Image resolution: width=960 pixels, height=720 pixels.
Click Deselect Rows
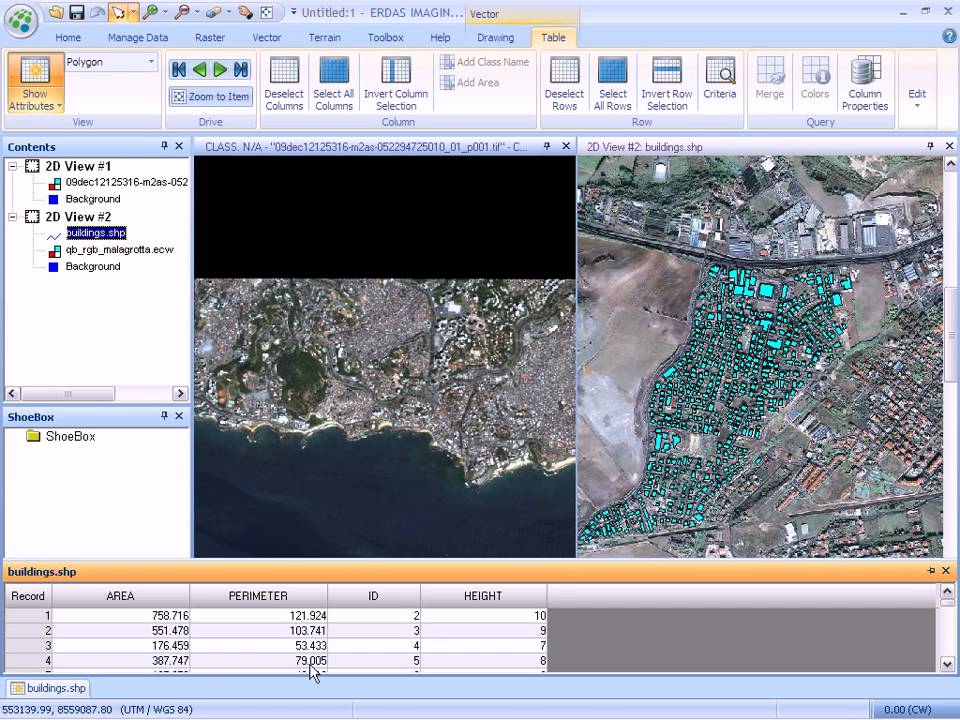pyautogui.click(x=564, y=83)
